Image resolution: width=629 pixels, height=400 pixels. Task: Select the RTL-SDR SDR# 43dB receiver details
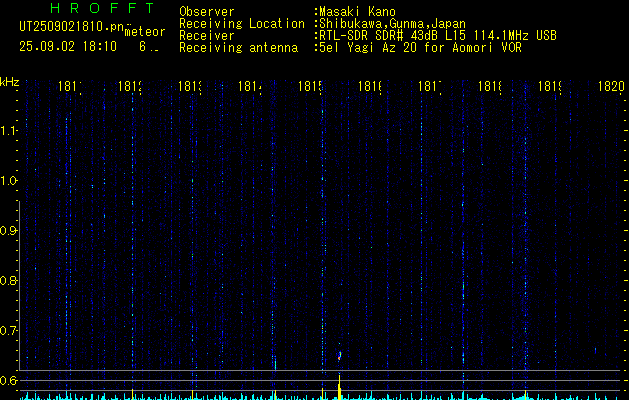[x=438, y=36]
